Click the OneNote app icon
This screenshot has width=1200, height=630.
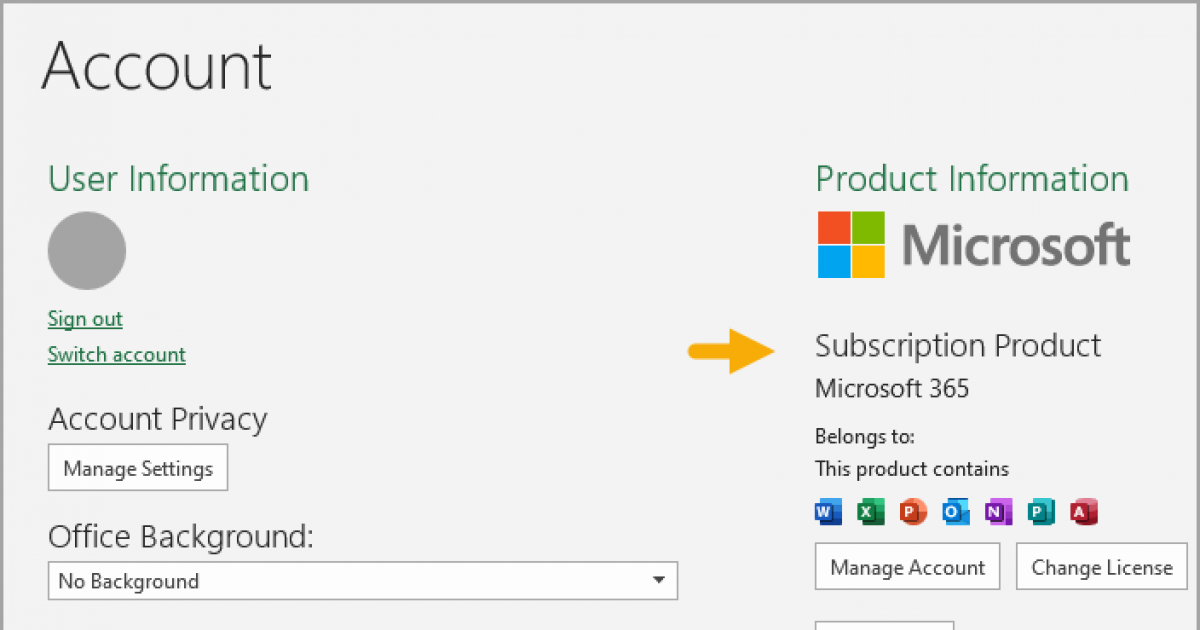999,512
